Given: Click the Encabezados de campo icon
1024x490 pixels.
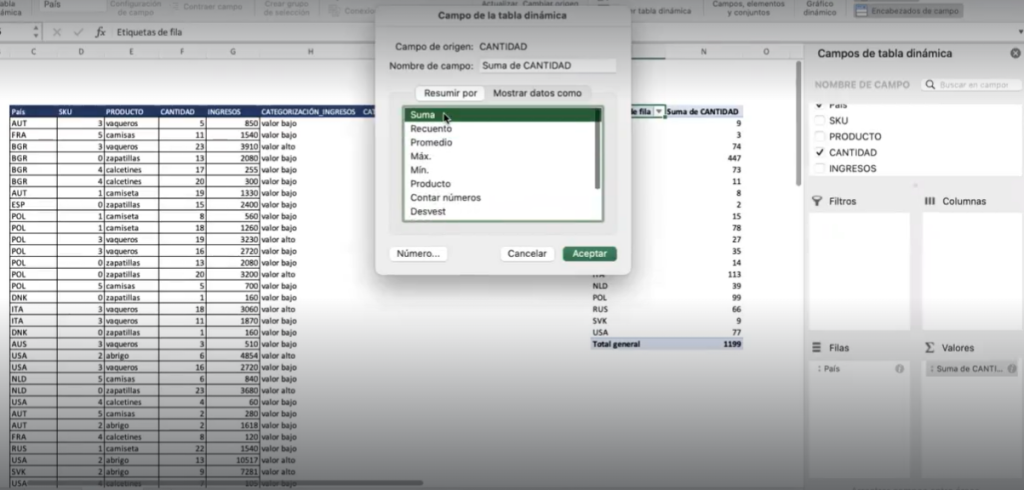Looking at the screenshot, I should (861, 10).
